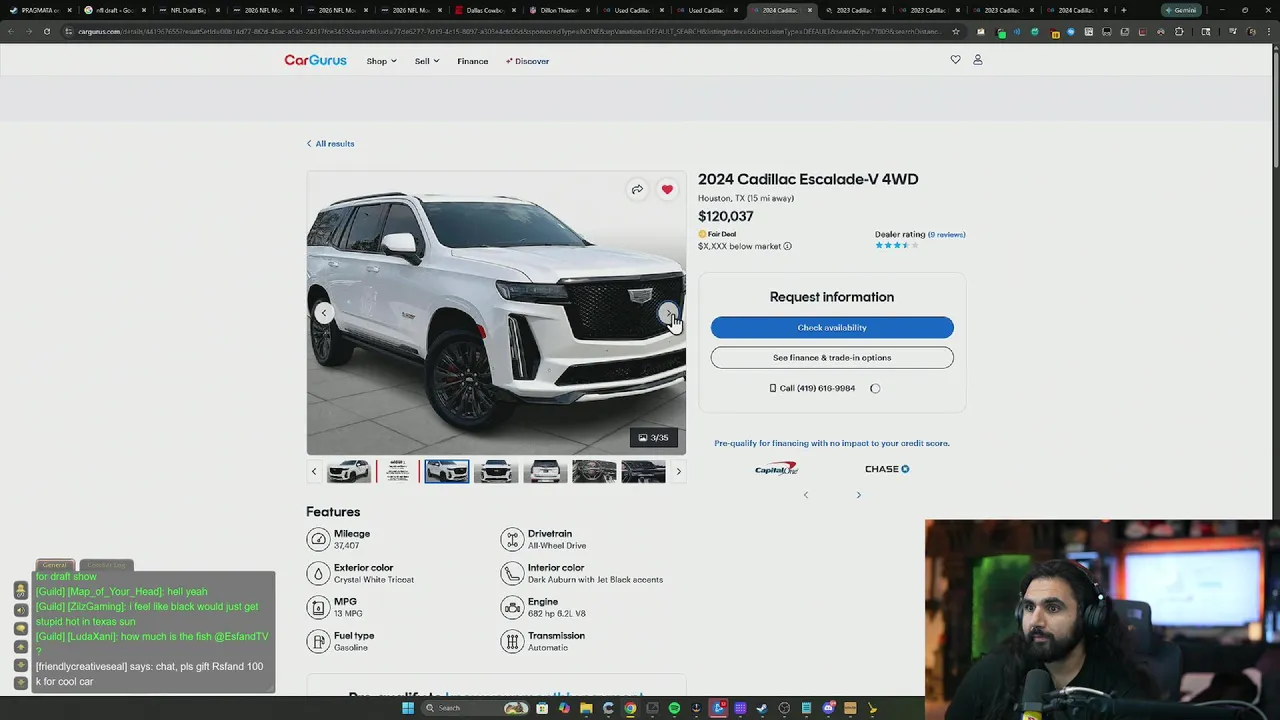Click the dealer star rating
1280x720 pixels.
[x=897, y=245]
